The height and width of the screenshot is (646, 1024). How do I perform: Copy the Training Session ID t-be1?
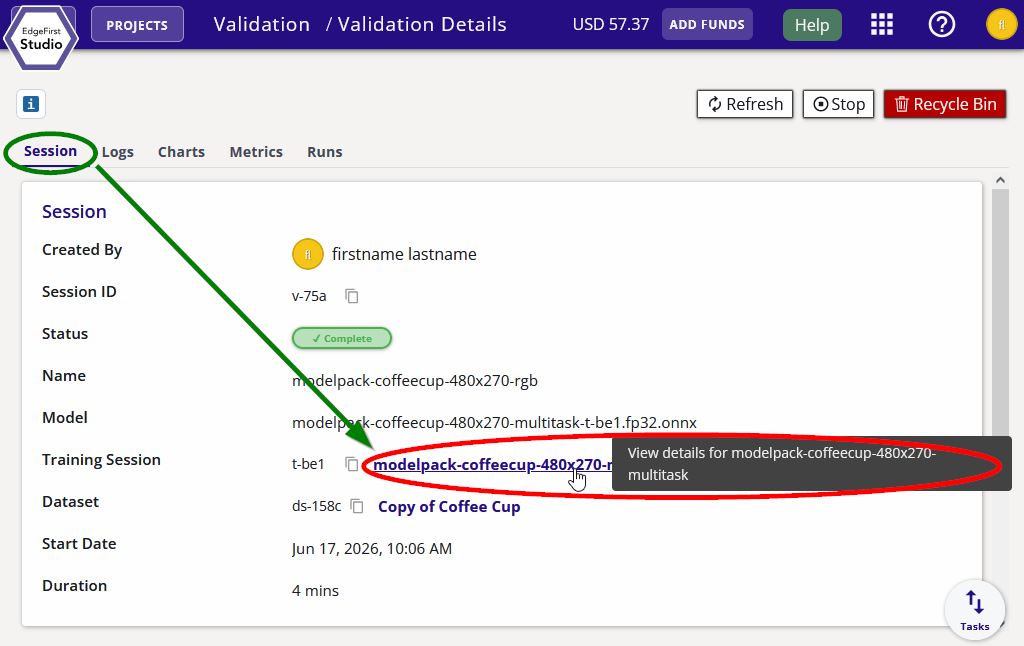tap(351, 464)
